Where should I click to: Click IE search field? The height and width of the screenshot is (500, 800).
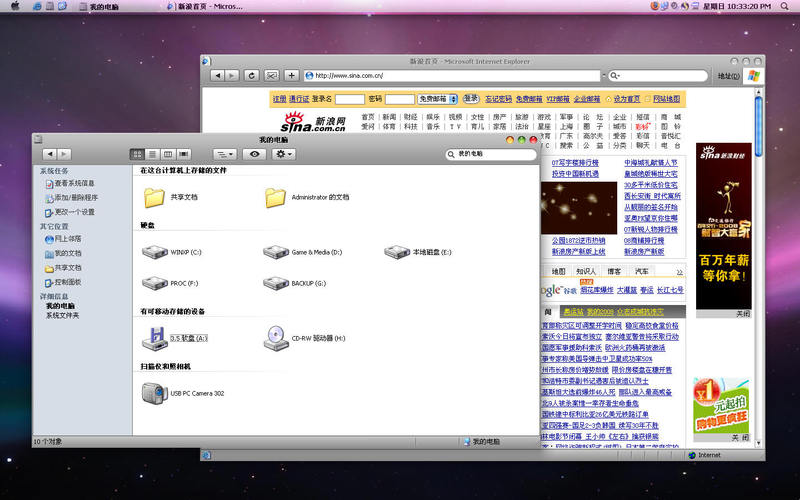coord(658,76)
